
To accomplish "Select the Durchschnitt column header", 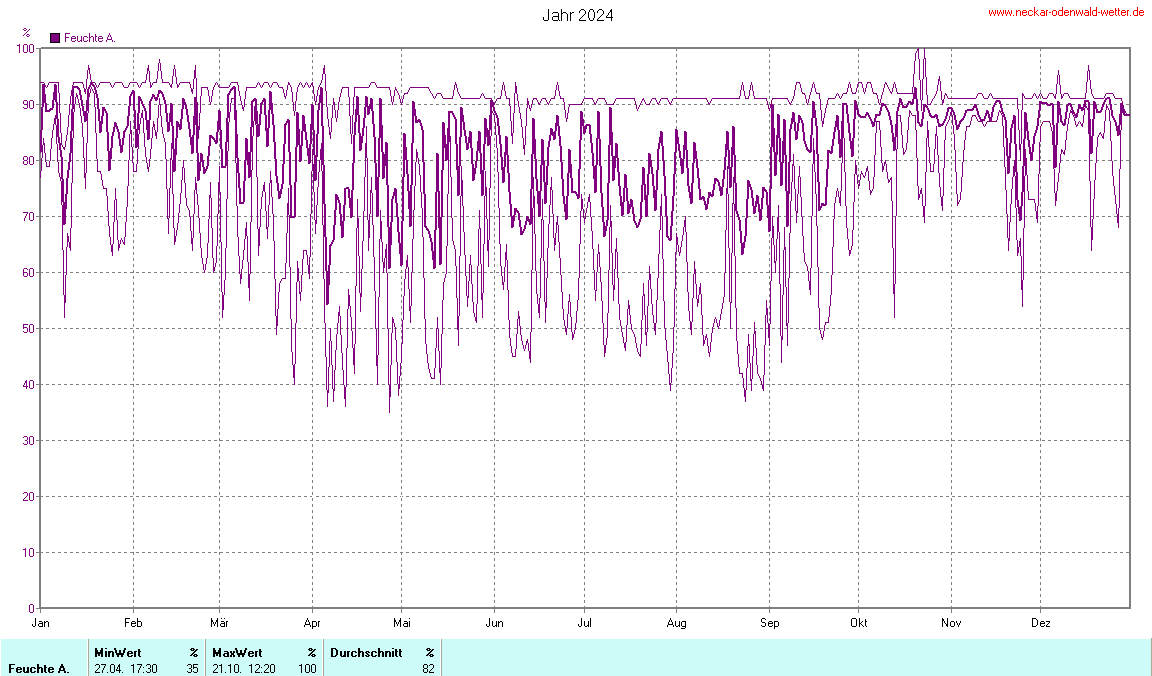I will point(366,652).
